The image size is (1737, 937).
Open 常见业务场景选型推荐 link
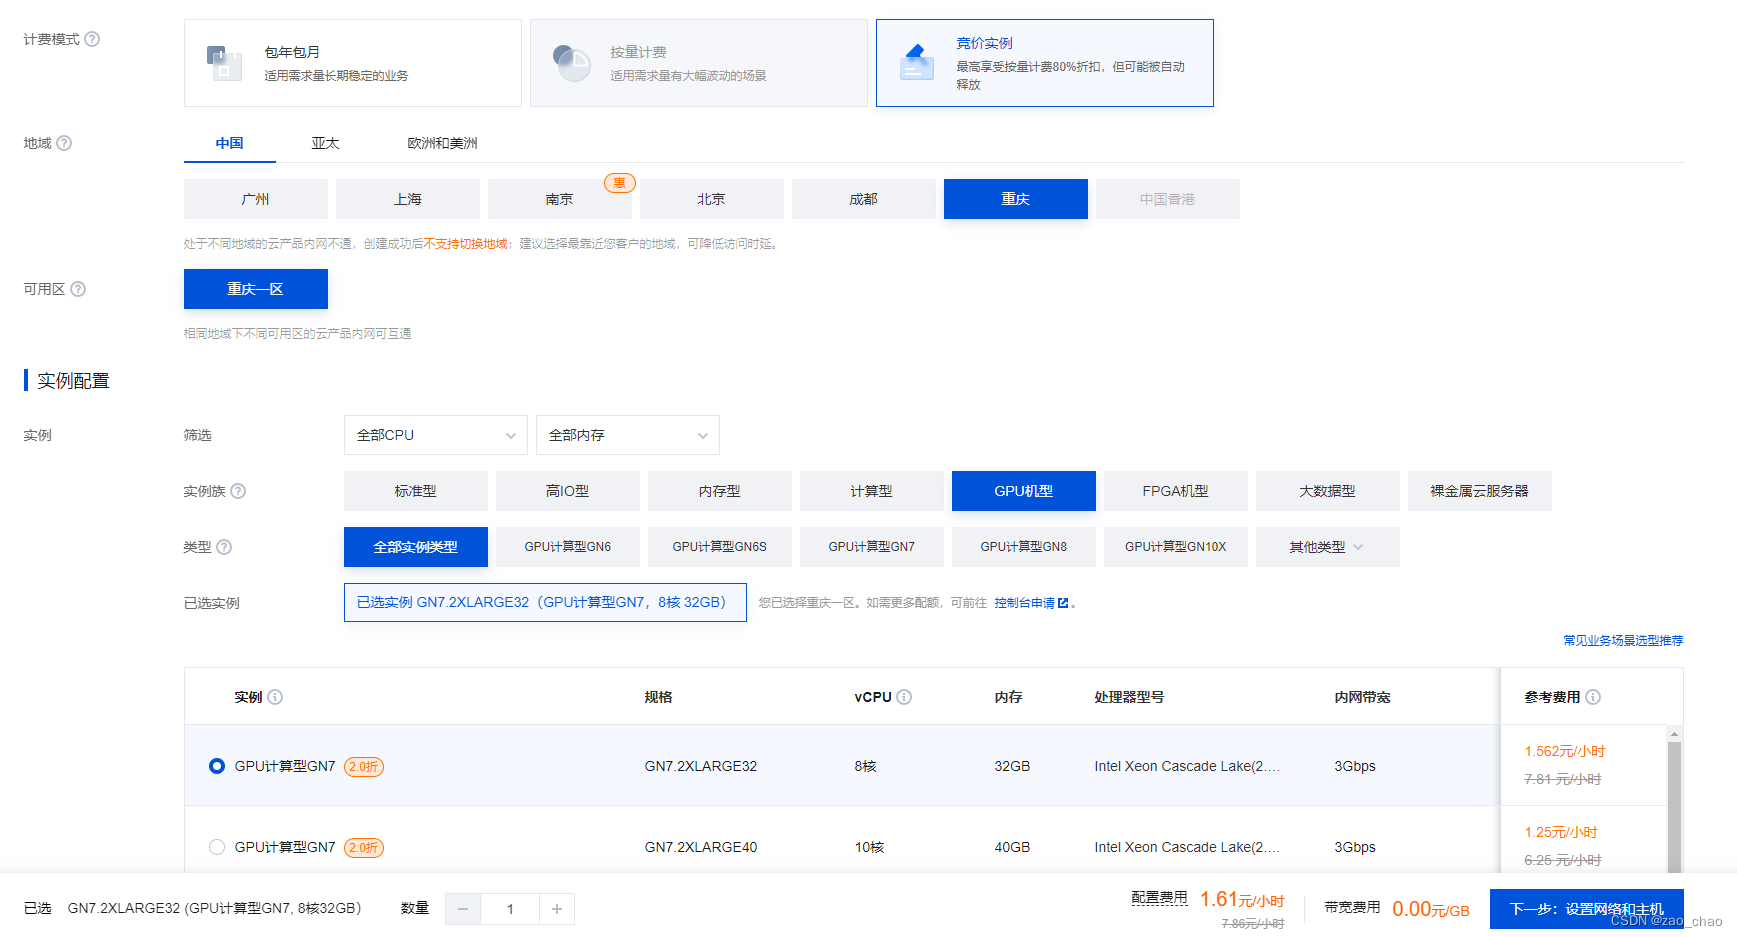(1623, 640)
